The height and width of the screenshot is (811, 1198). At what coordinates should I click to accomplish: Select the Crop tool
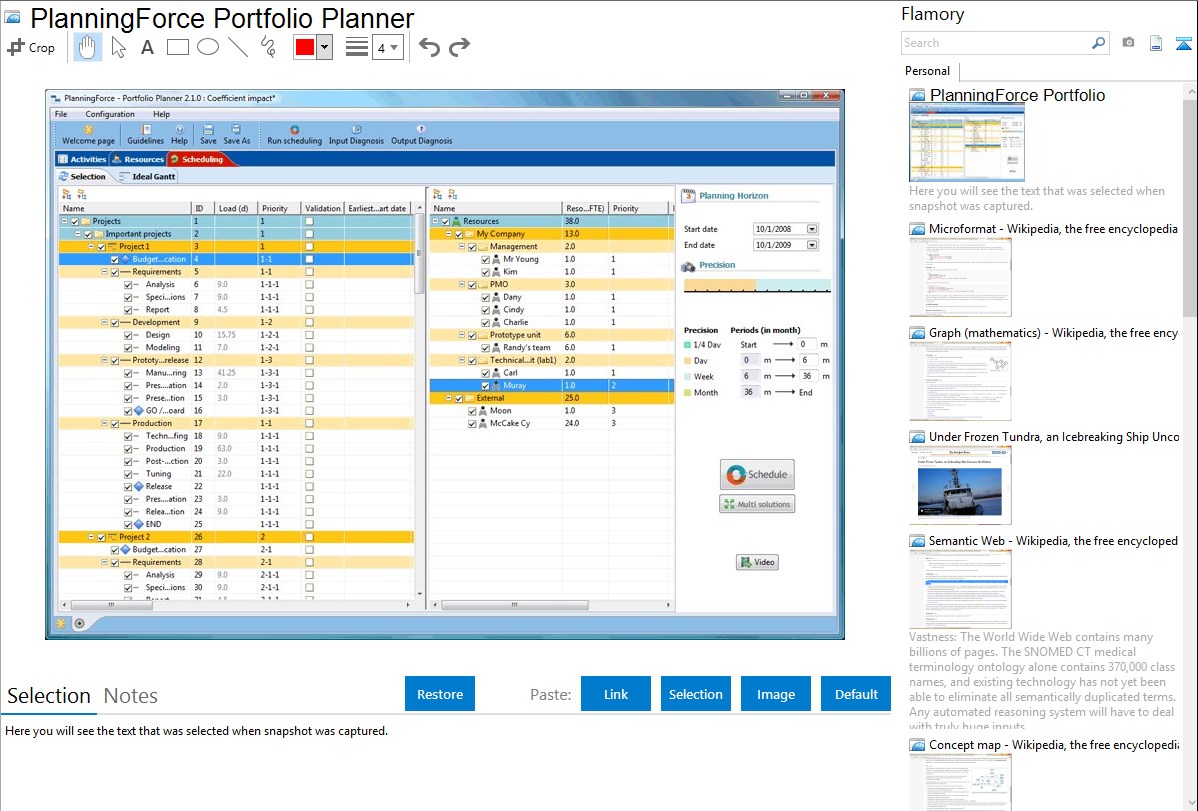point(31,47)
